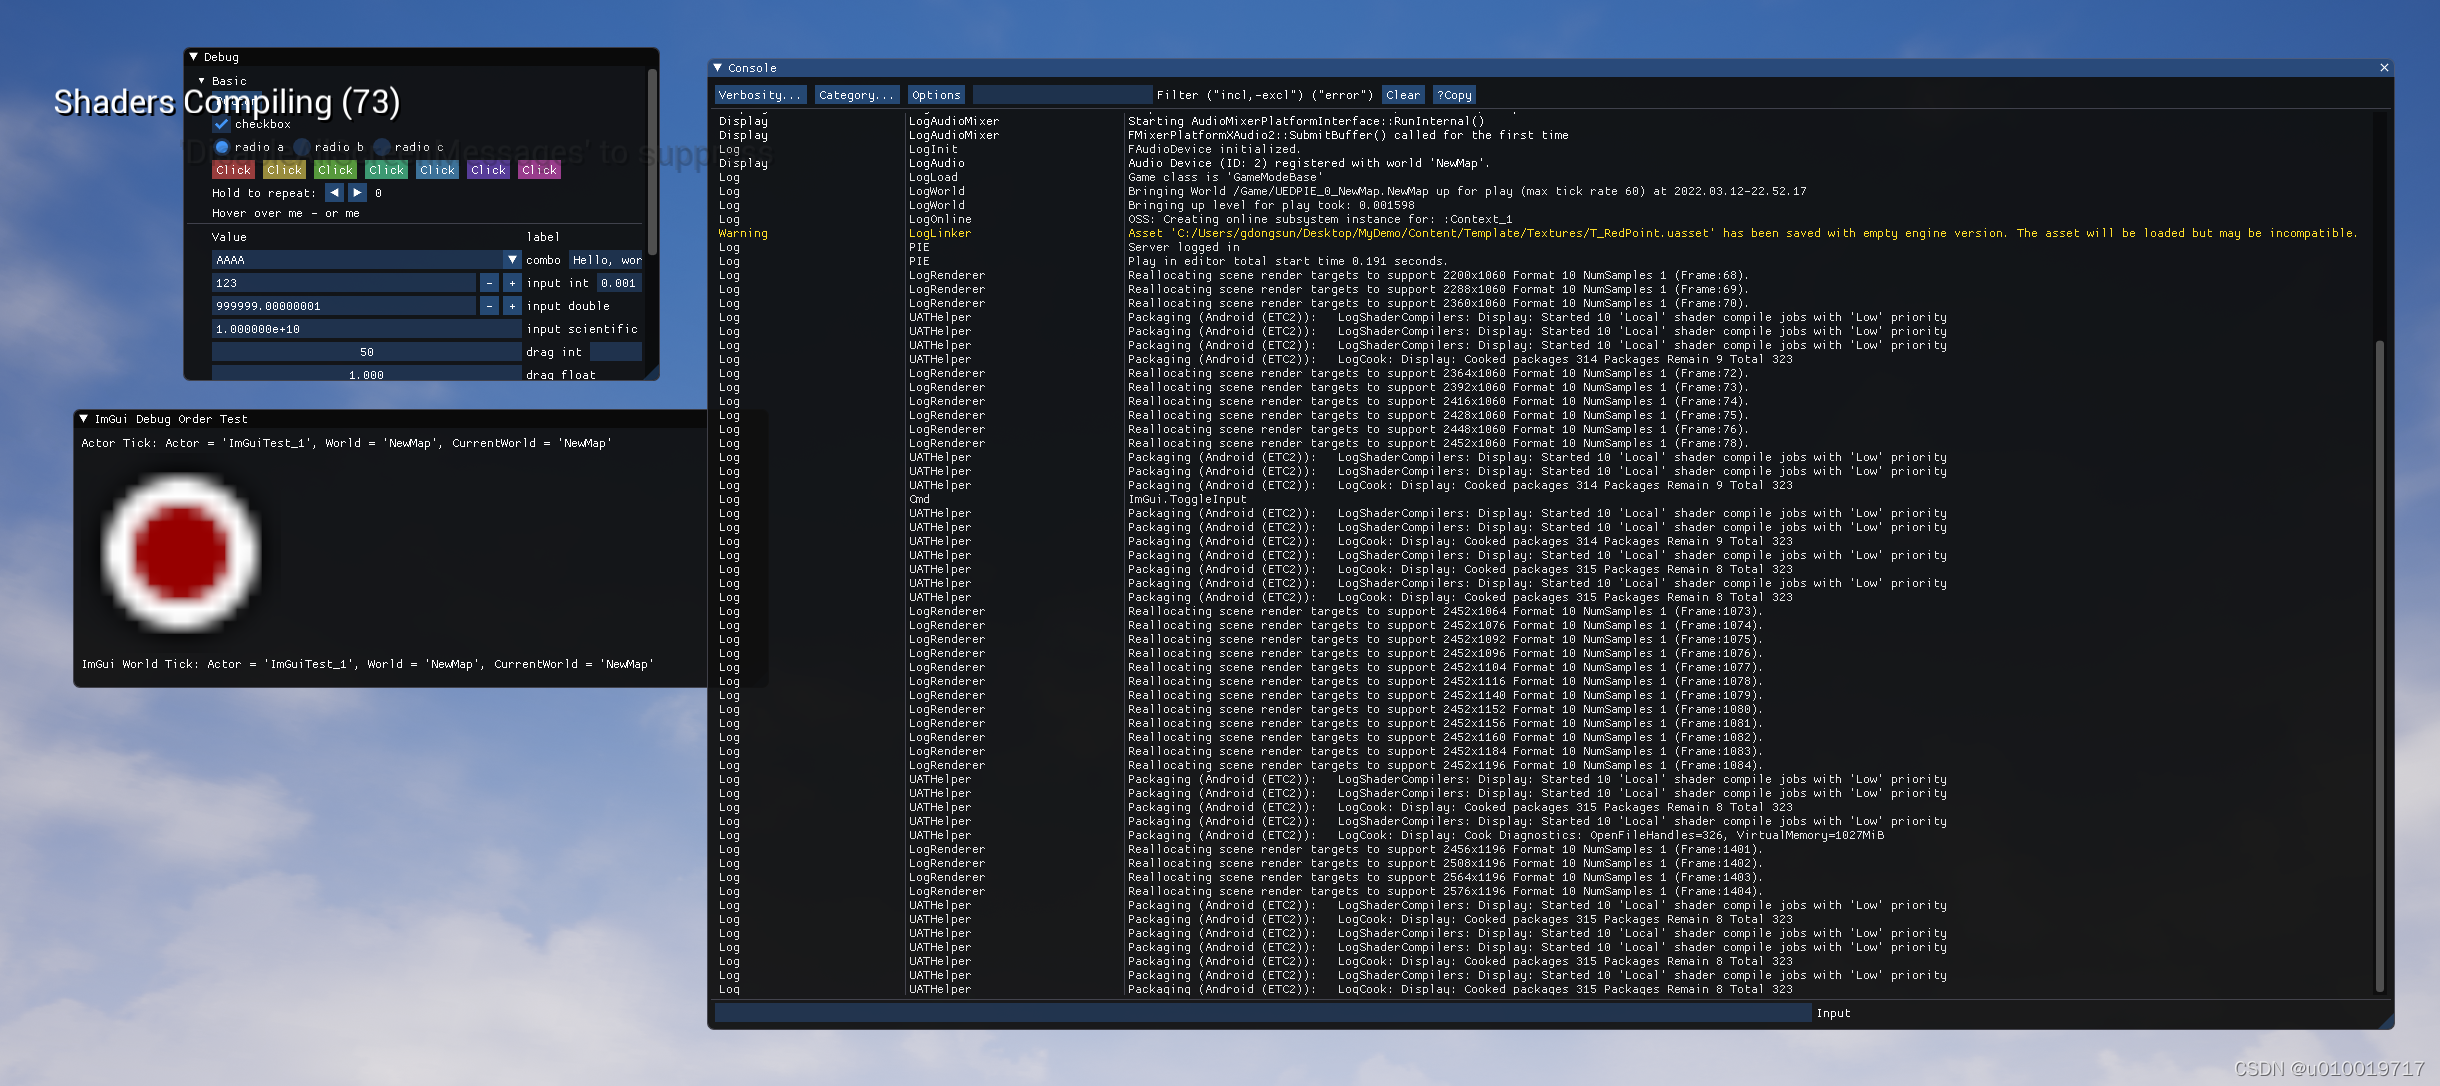Screen dimensions: 2440x1086
Task: Open the Verbosity menu
Action: (x=760, y=95)
